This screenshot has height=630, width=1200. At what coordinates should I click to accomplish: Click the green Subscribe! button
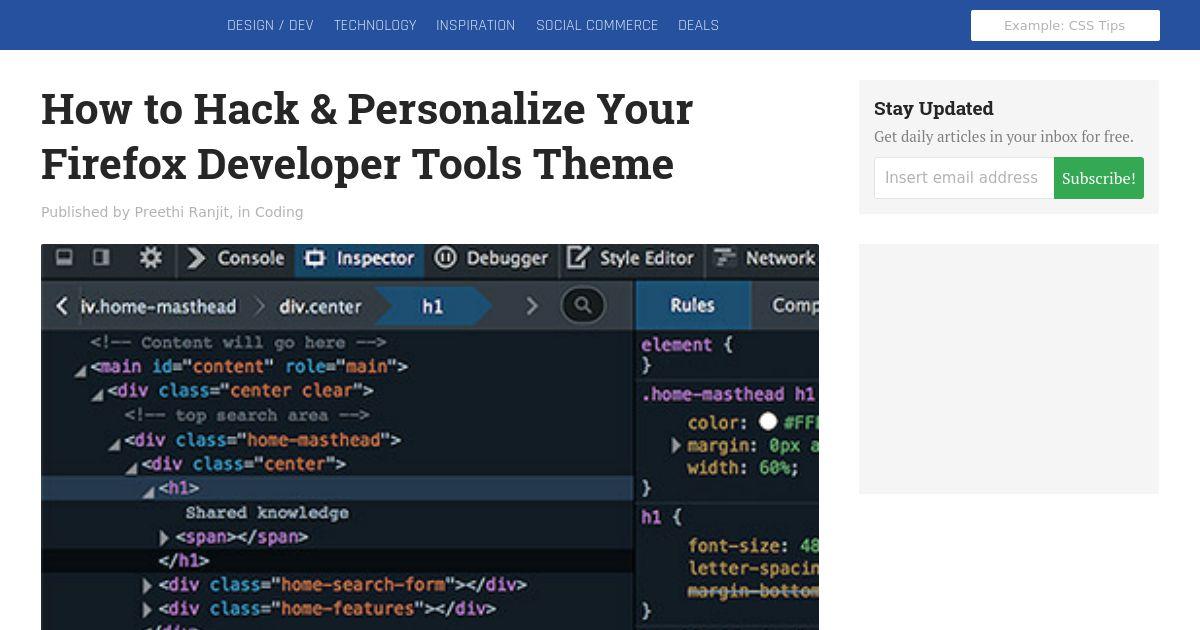pos(1099,178)
